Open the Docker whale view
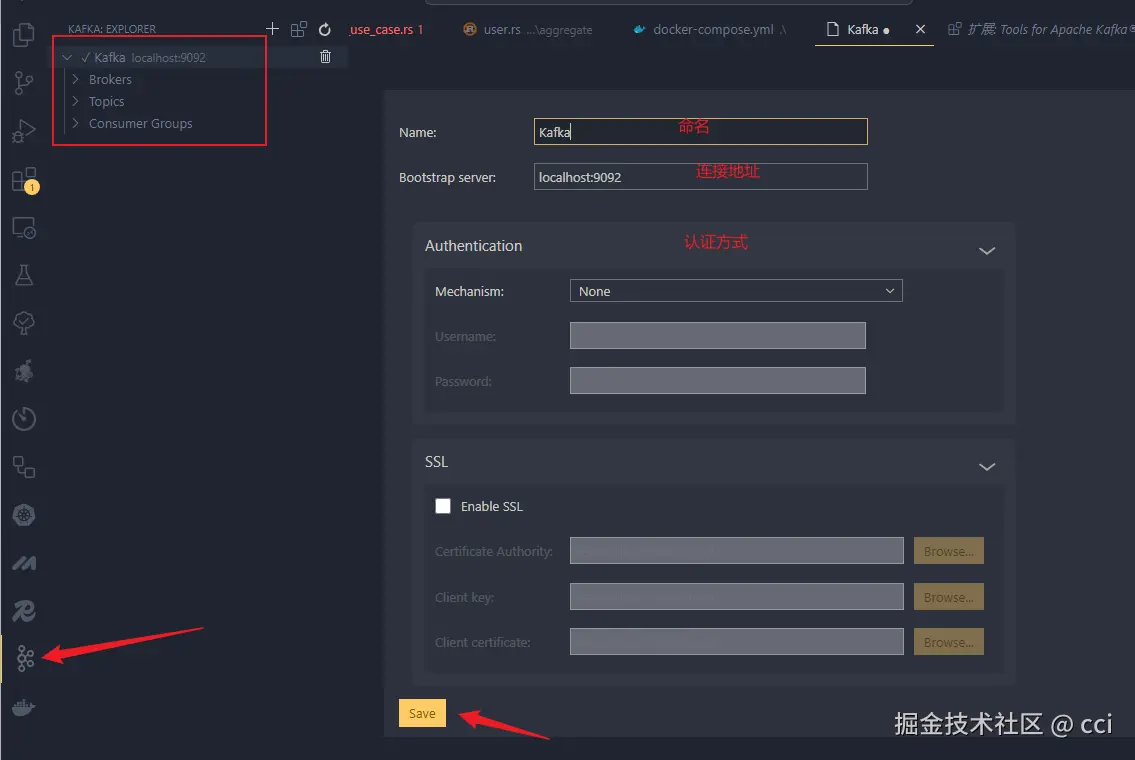The image size is (1135, 760). point(24,707)
